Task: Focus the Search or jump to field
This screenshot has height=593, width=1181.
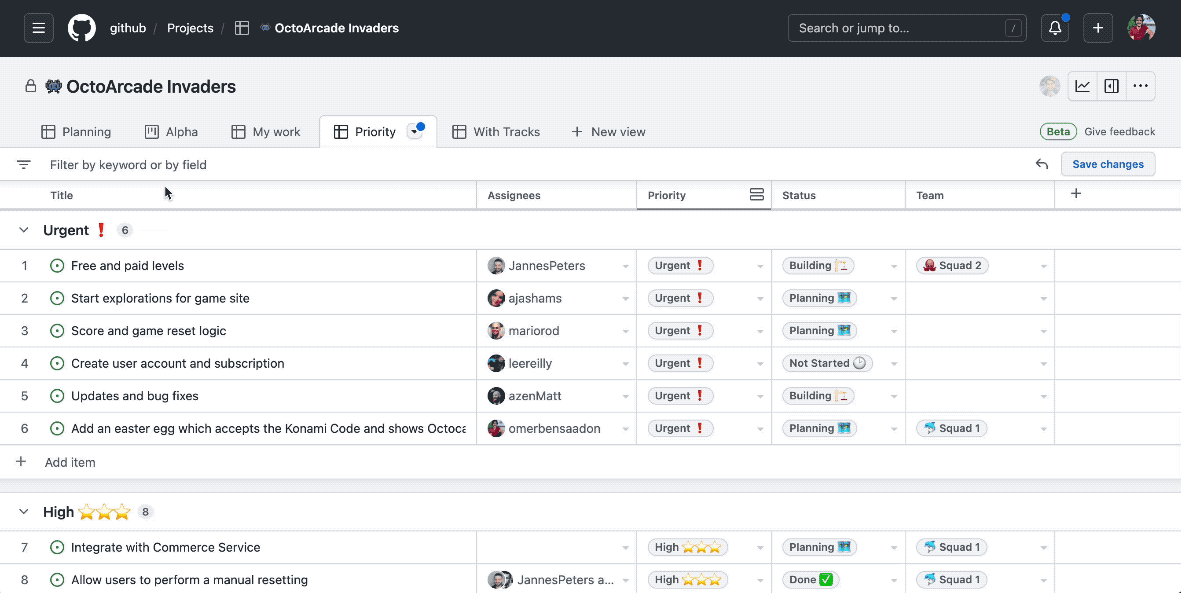Action: point(907,28)
